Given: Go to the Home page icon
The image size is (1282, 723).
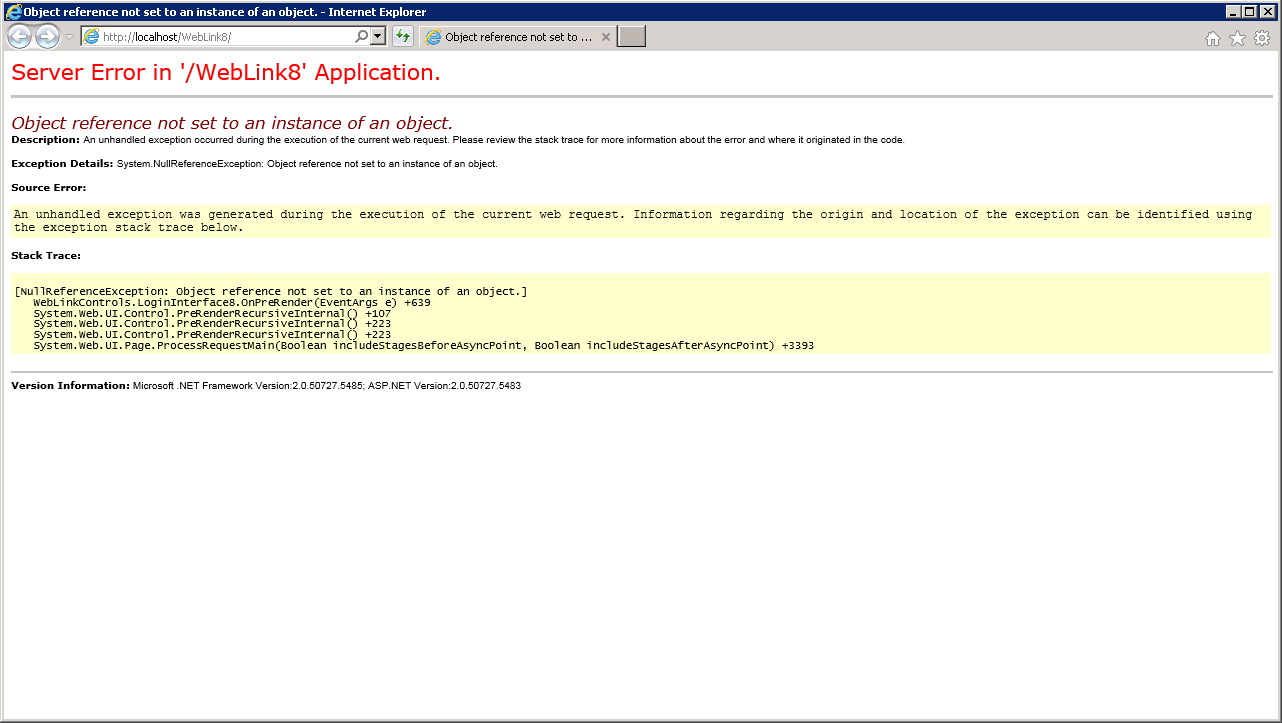Looking at the screenshot, I should [x=1212, y=38].
